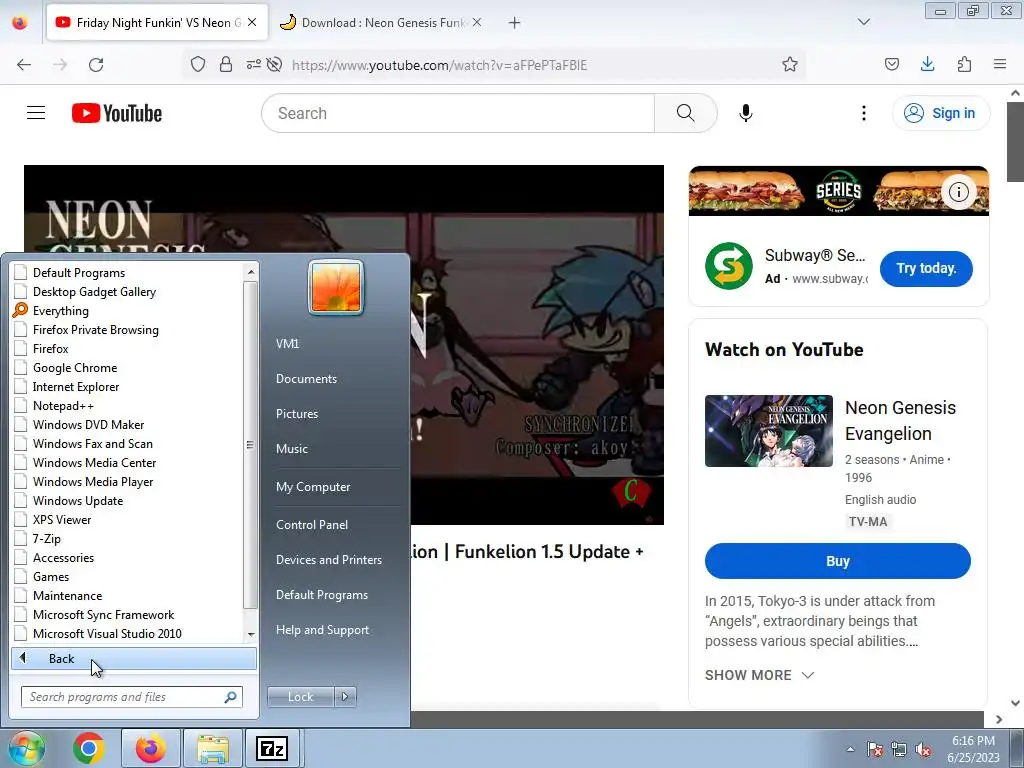Open the tracking protection shield icon
Viewport: 1024px width, 768px height.
click(198, 65)
